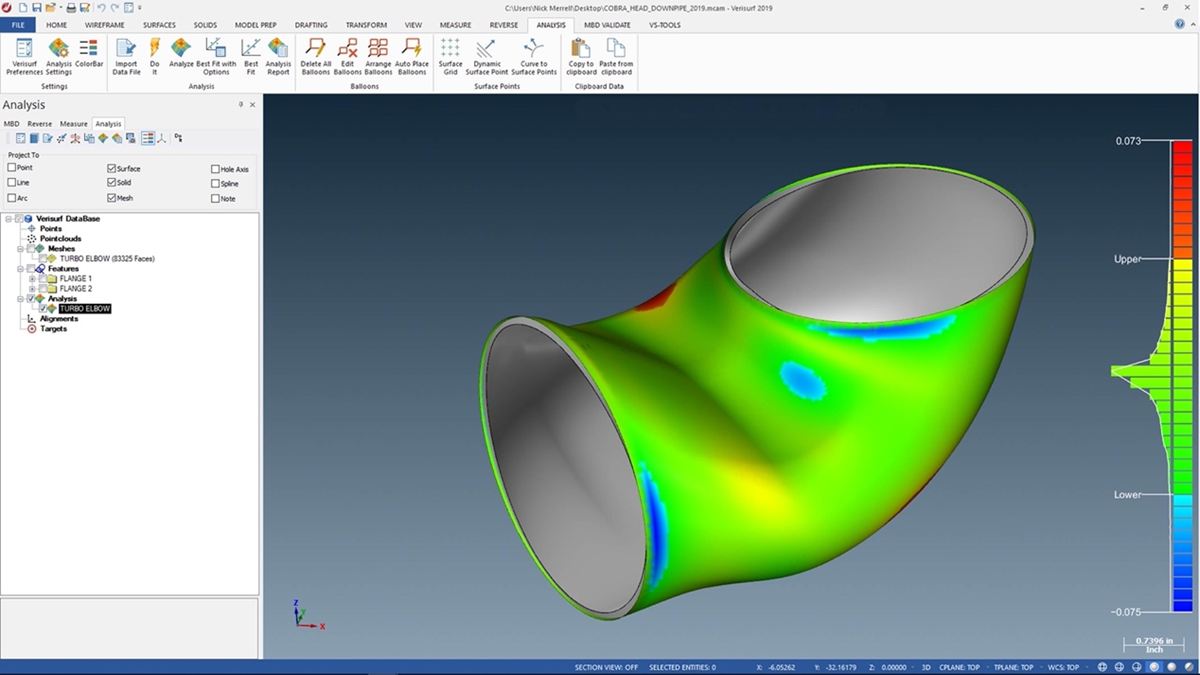Screen dimensions: 1200x675
Task: Enable the Hole Axis checkbox
Action: pyautogui.click(x=215, y=170)
